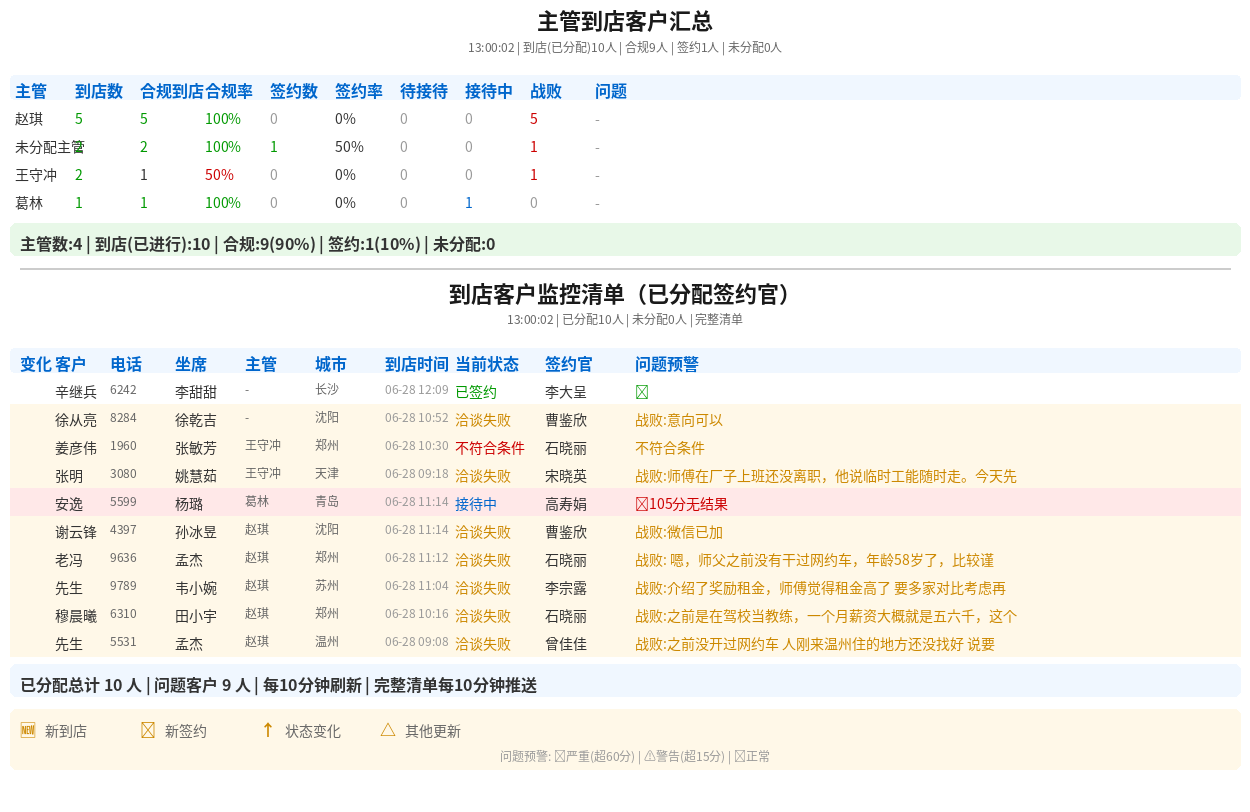Click the 电话 column header
The image size is (1250, 812).
pyautogui.click(x=126, y=364)
